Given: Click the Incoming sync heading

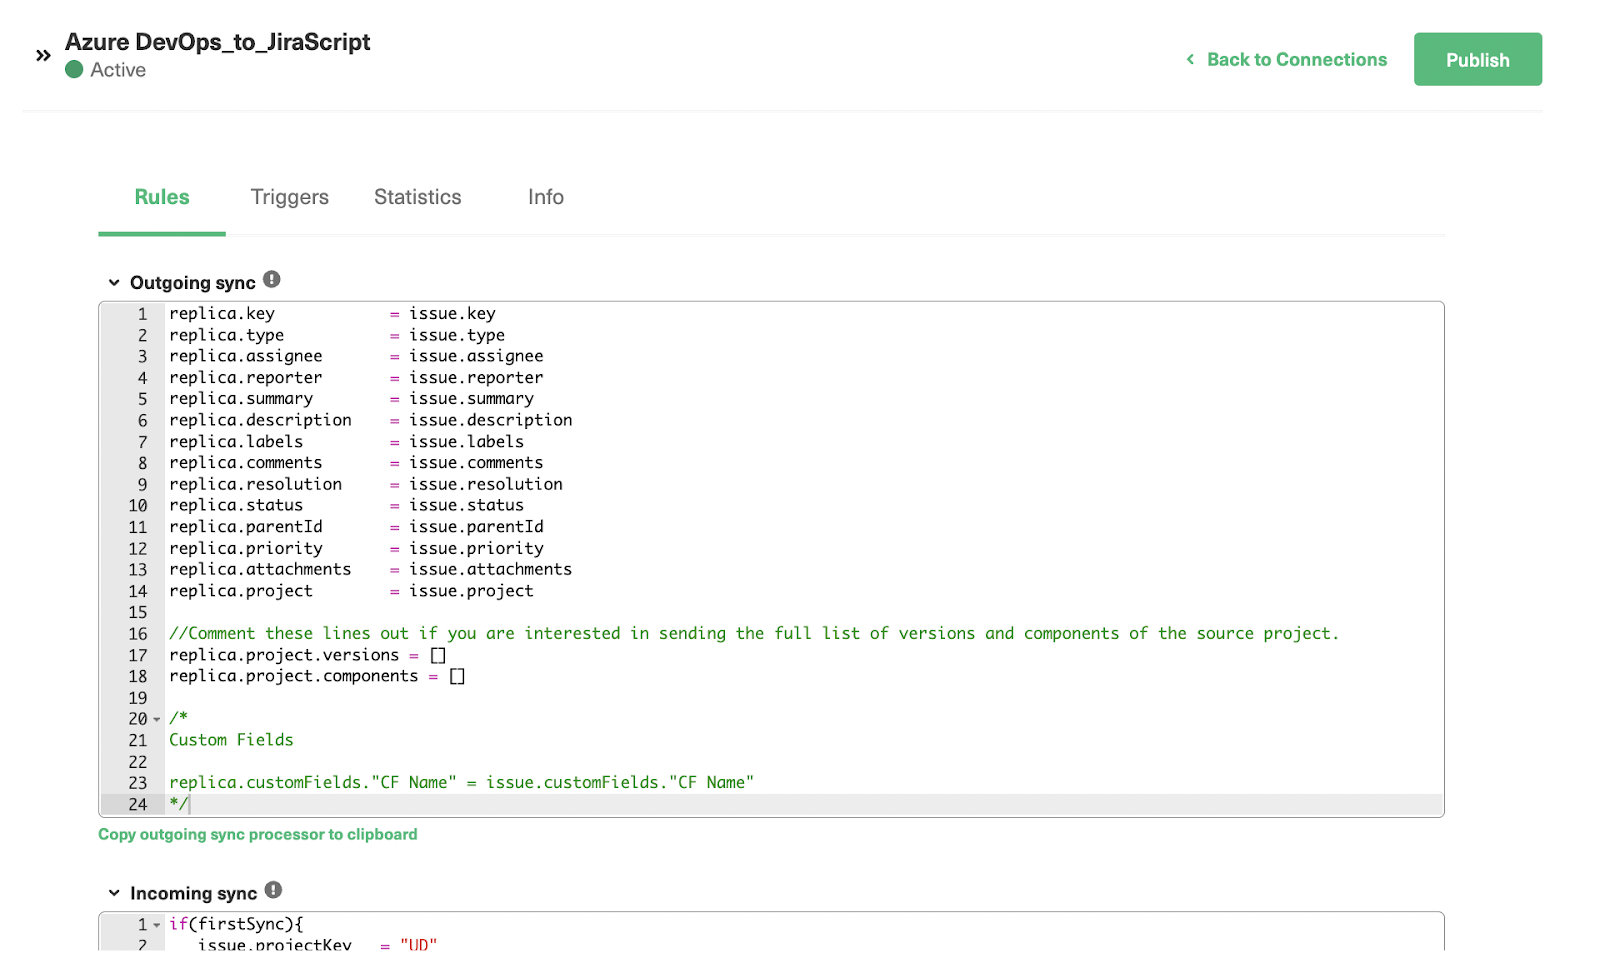Looking at the screenshot, I should 194,893.
